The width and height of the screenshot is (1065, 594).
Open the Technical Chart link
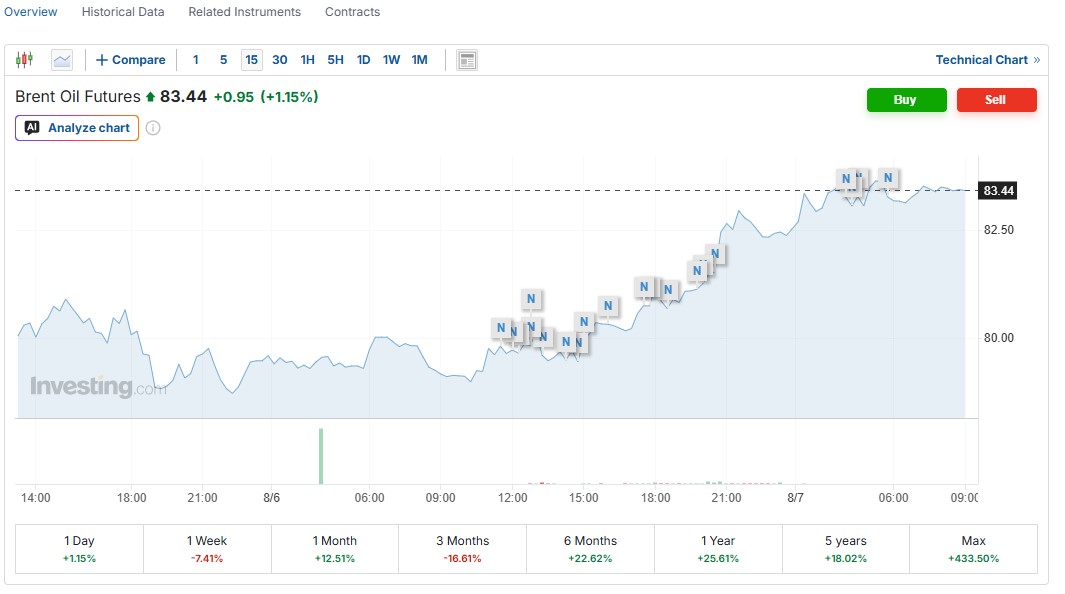(988, 60)
